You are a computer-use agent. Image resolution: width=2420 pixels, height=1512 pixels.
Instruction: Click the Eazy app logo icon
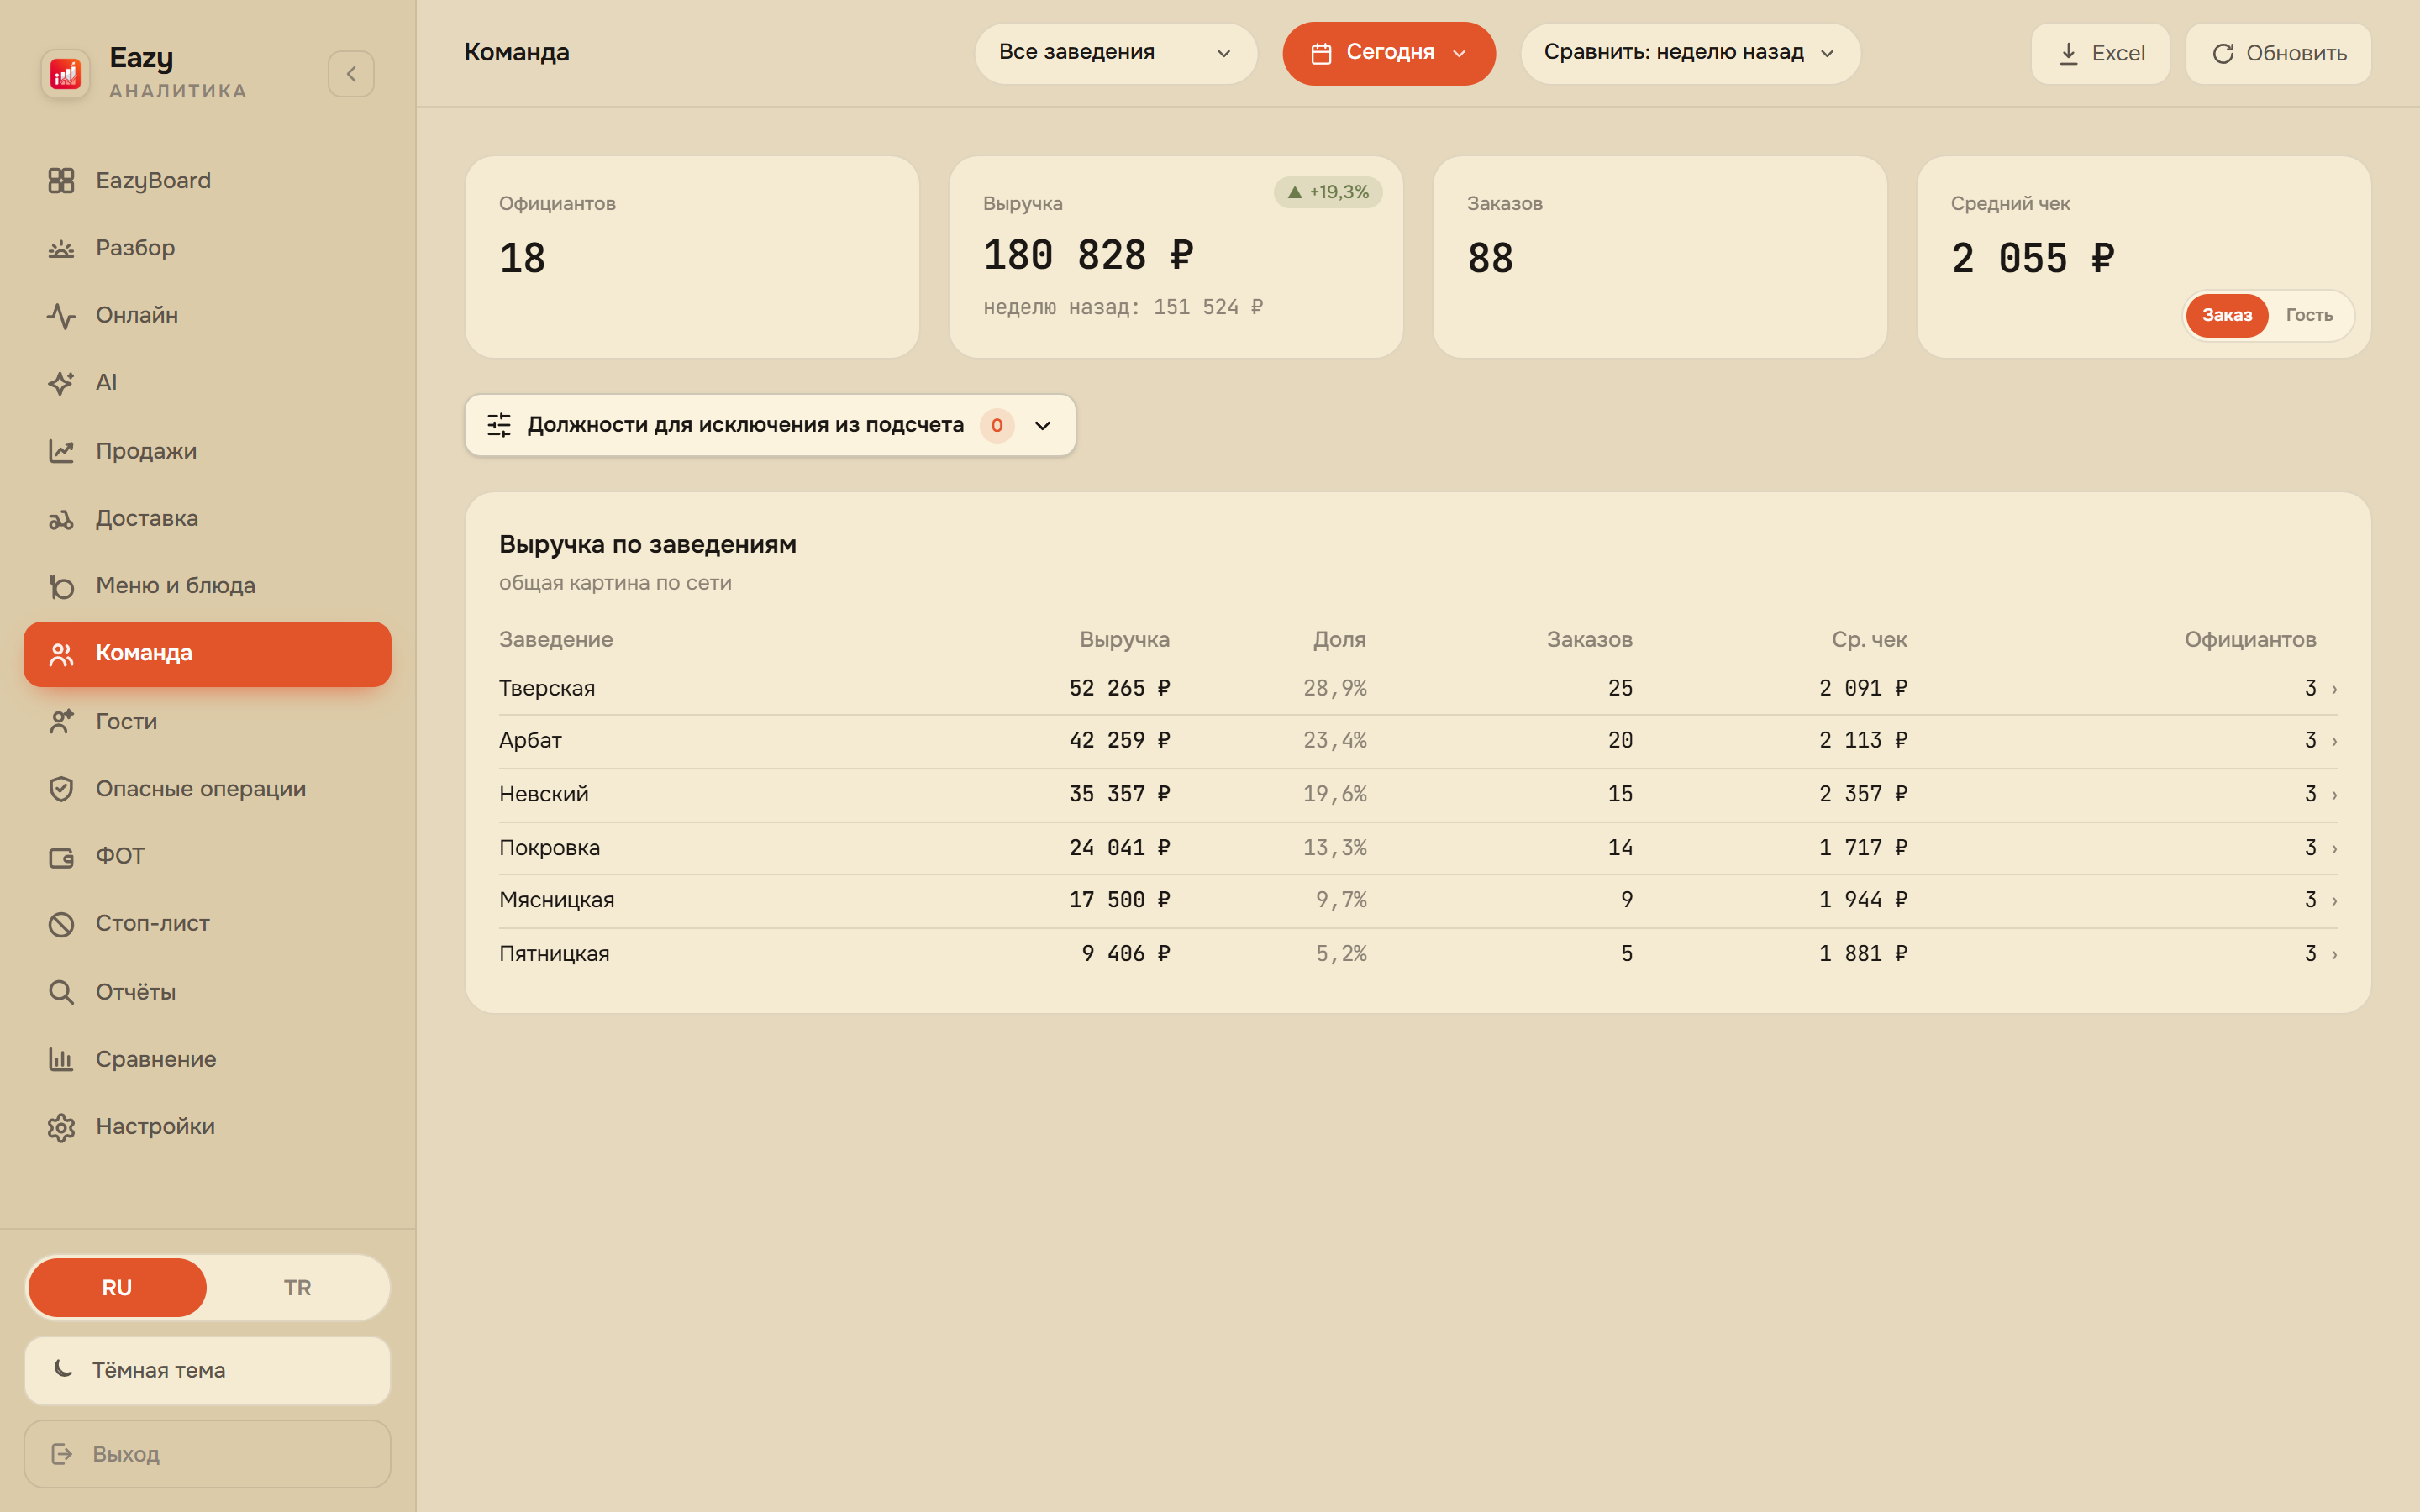click(x=65, y=74)
